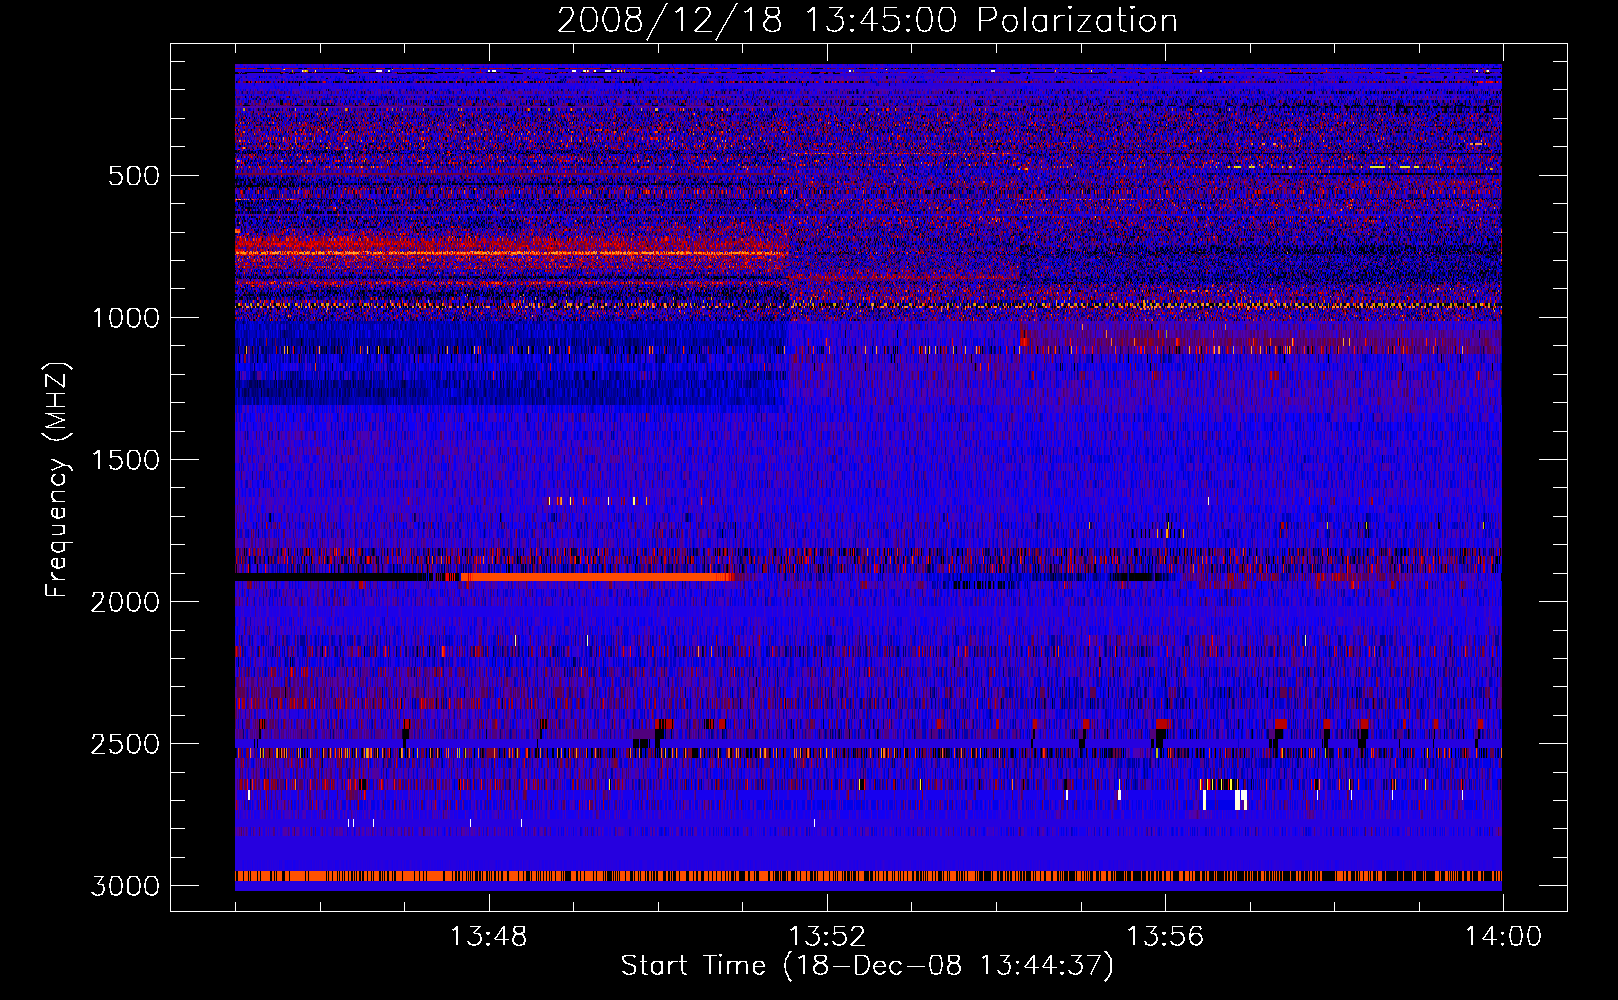Click the 2000 frequency tick label
This screenshot has width=1618, height=1000.
125,602
